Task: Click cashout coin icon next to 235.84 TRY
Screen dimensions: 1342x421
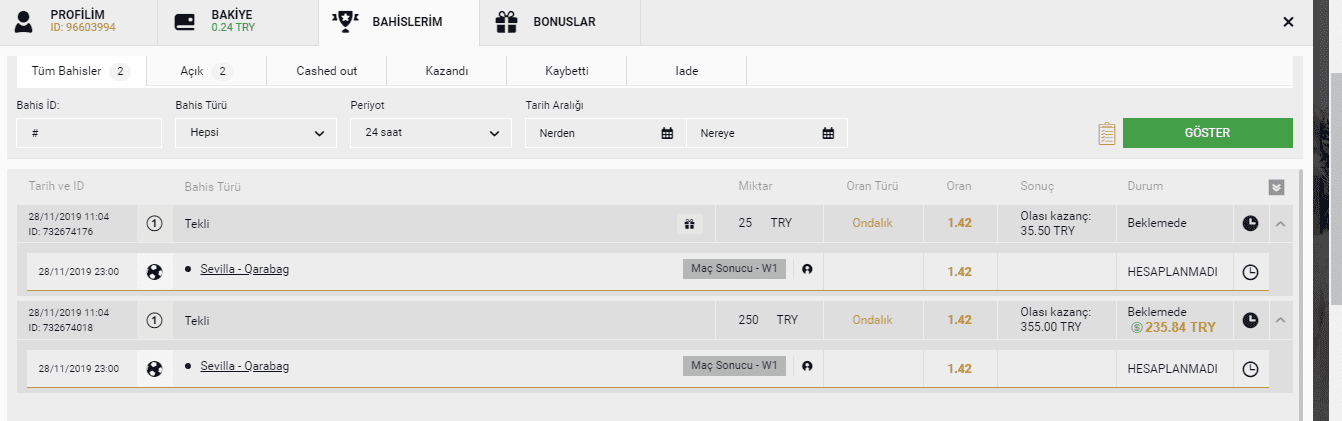Action: [1136, 327]
